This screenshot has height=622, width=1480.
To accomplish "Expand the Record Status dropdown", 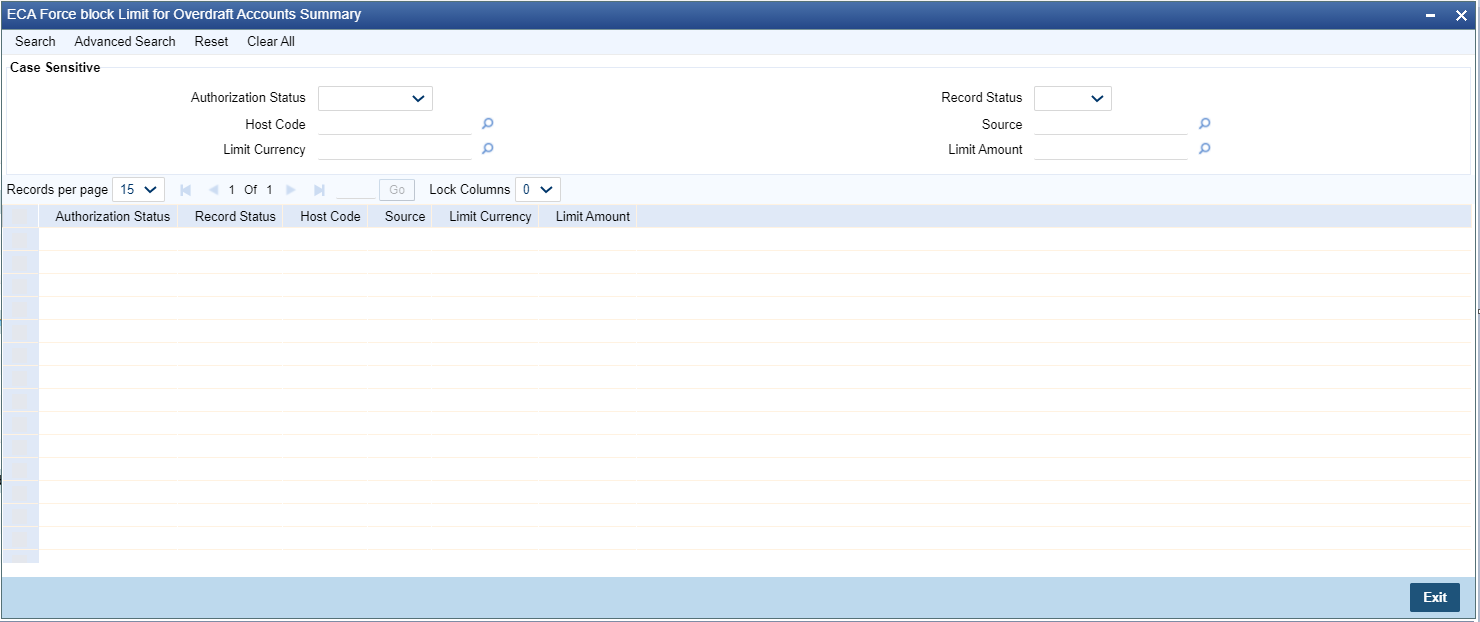I will (1073, 98).
